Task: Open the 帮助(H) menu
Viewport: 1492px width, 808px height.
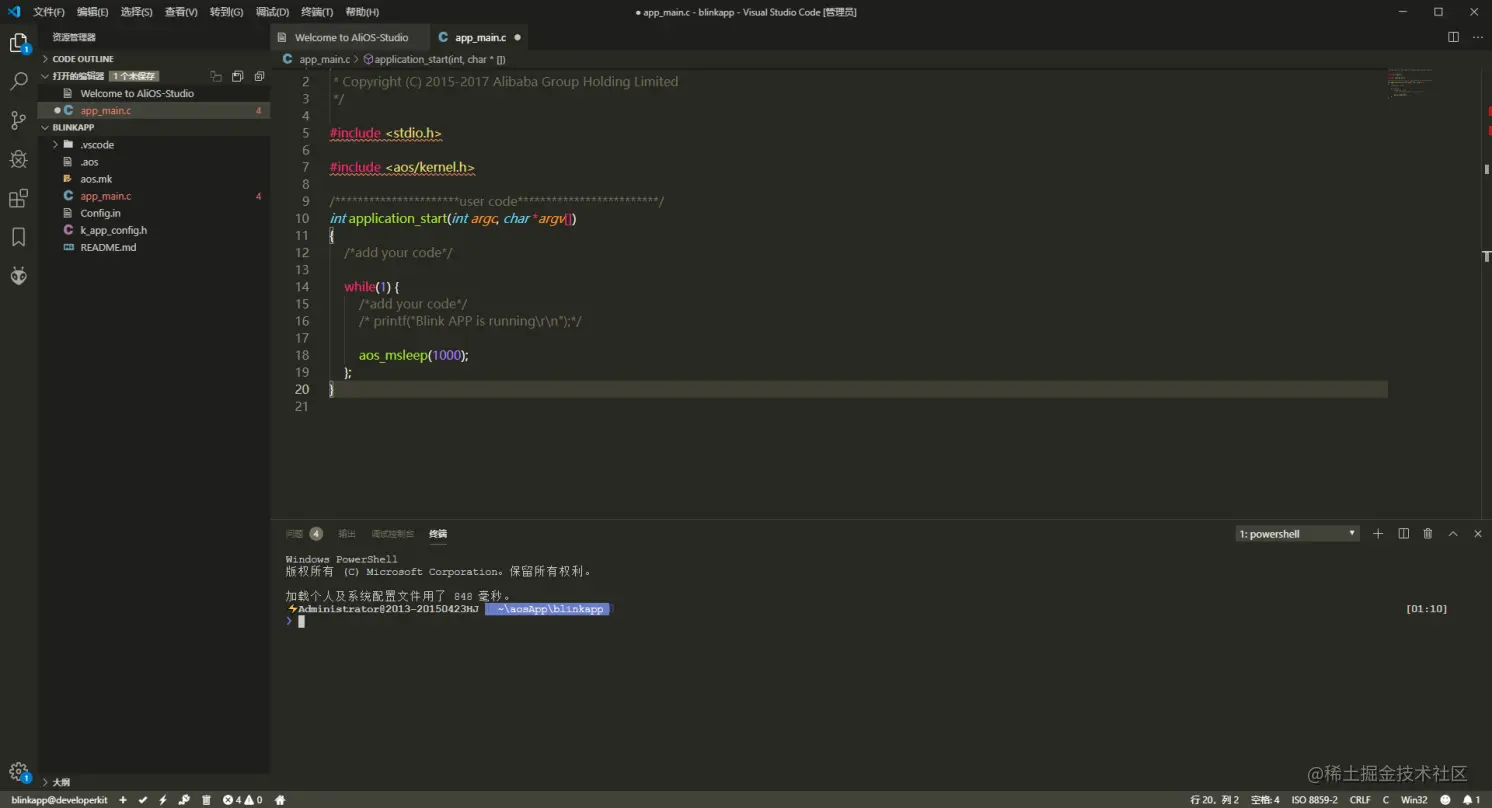Action: [362, 12]
